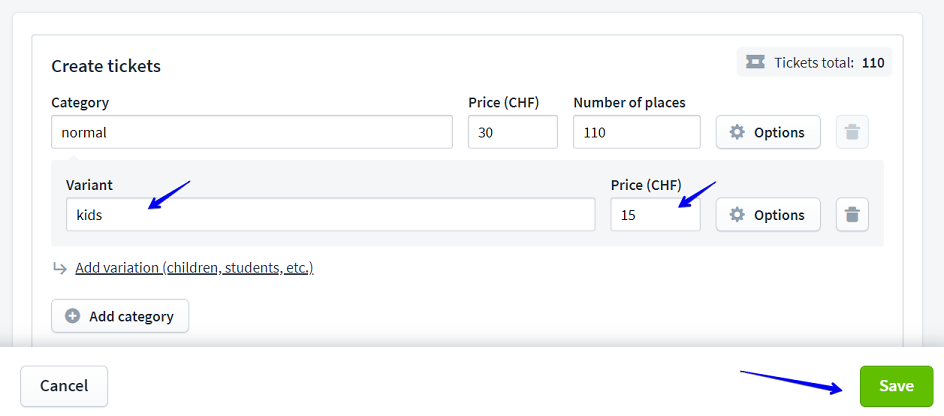Click the Variant field containing kids
The height and width of the screenshot is (416, 944).
pos(330,215)
